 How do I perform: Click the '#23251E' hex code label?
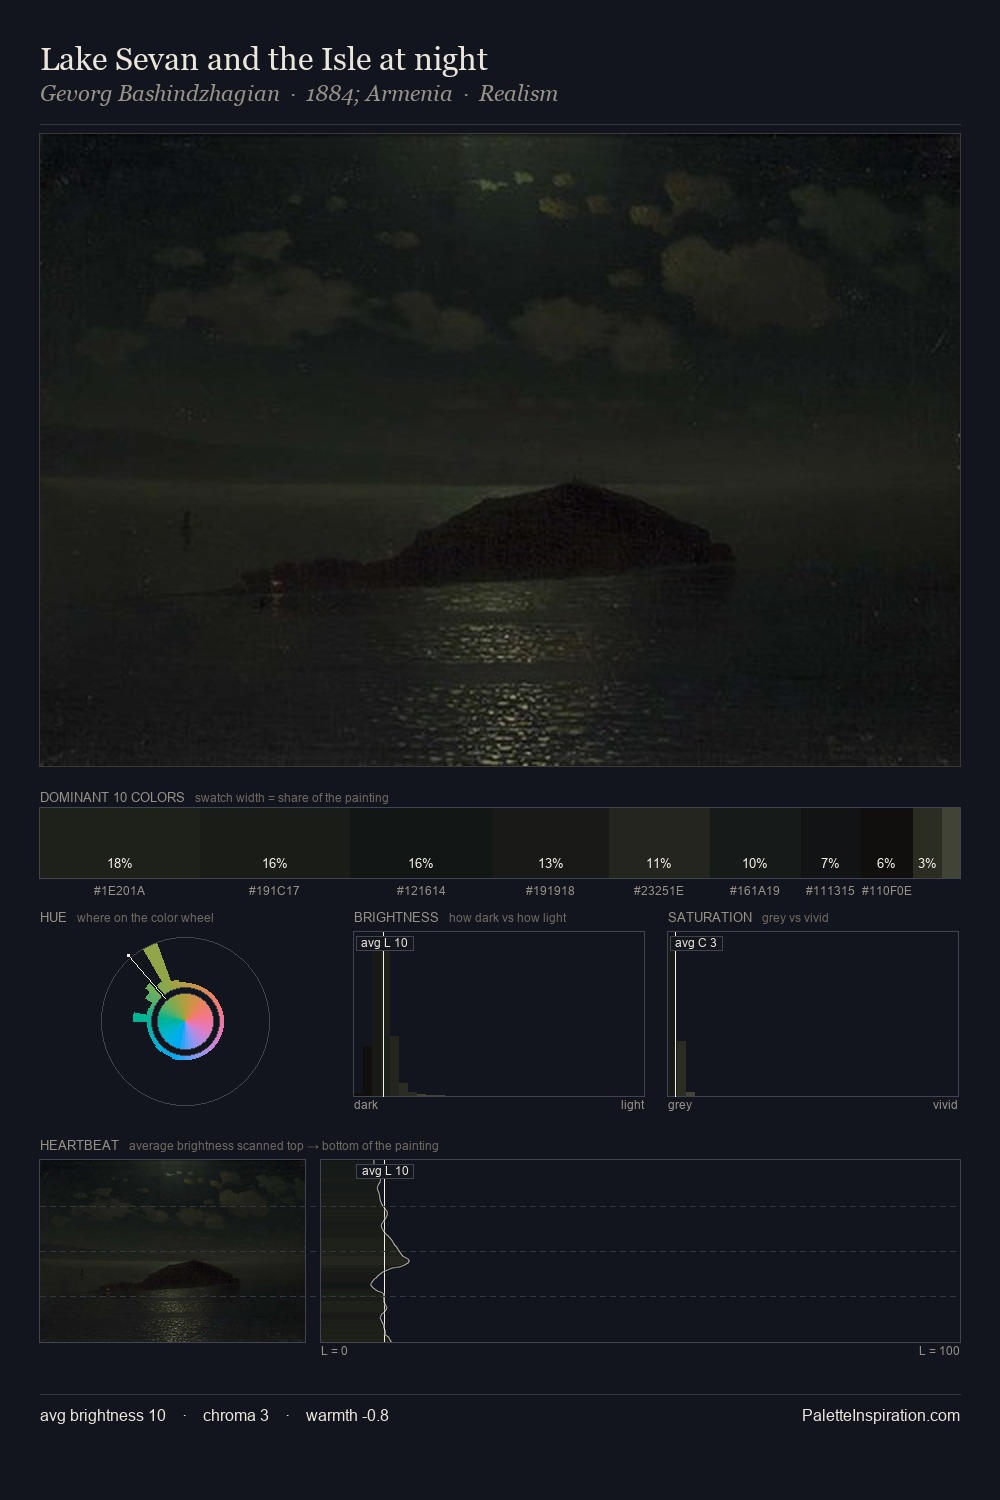[659, 891]
